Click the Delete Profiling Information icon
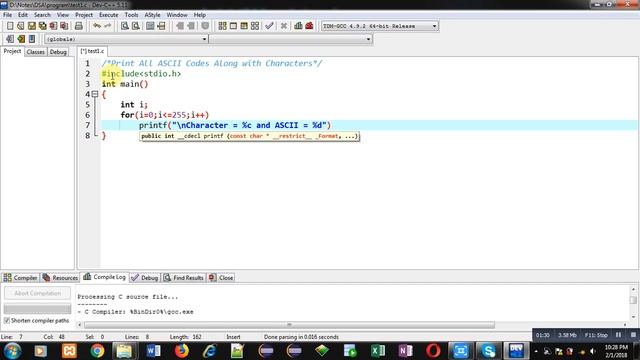 (309, 26)
